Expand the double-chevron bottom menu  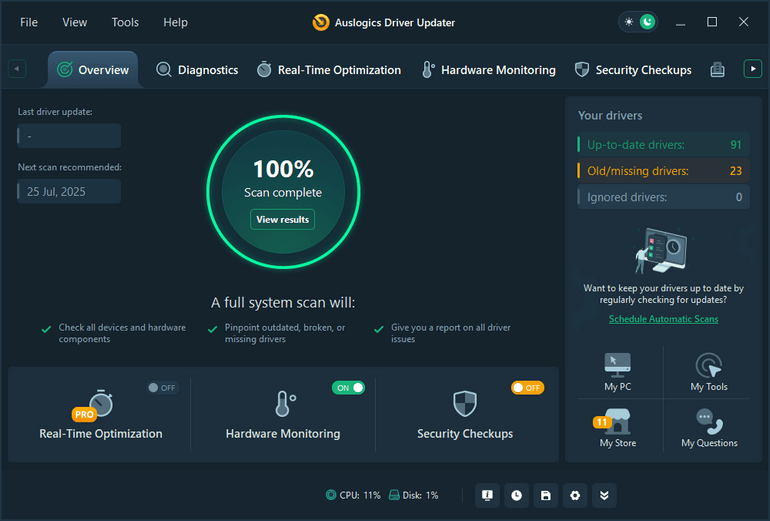(x=605, y=495)
